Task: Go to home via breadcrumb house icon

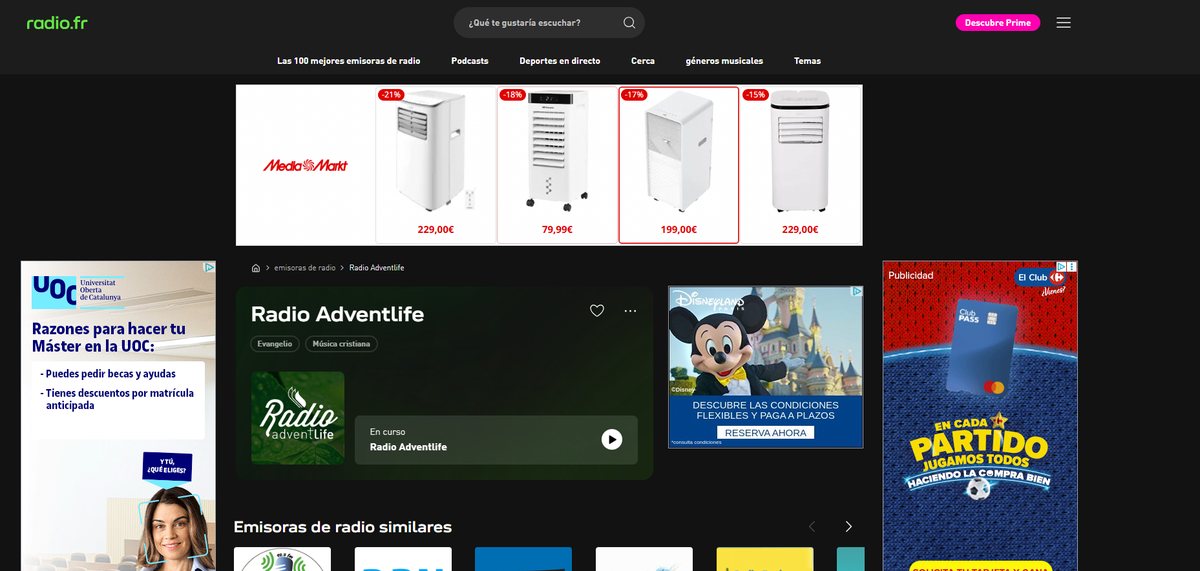Action: (256, 268)
